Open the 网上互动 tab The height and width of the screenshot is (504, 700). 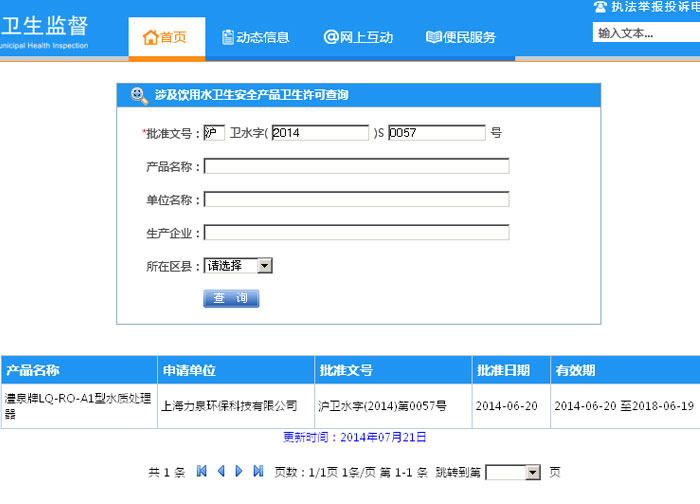coord(358,38)
